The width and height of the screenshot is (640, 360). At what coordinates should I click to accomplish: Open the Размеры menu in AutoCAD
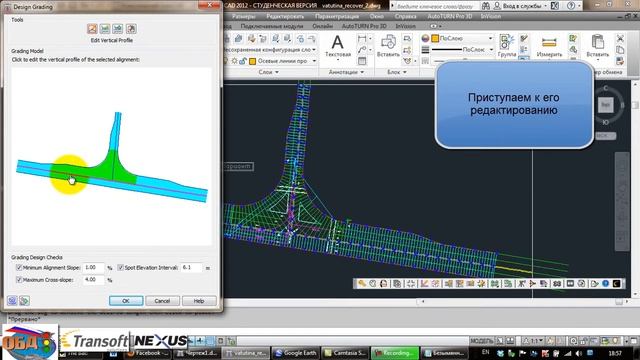(x=243, y=16)
